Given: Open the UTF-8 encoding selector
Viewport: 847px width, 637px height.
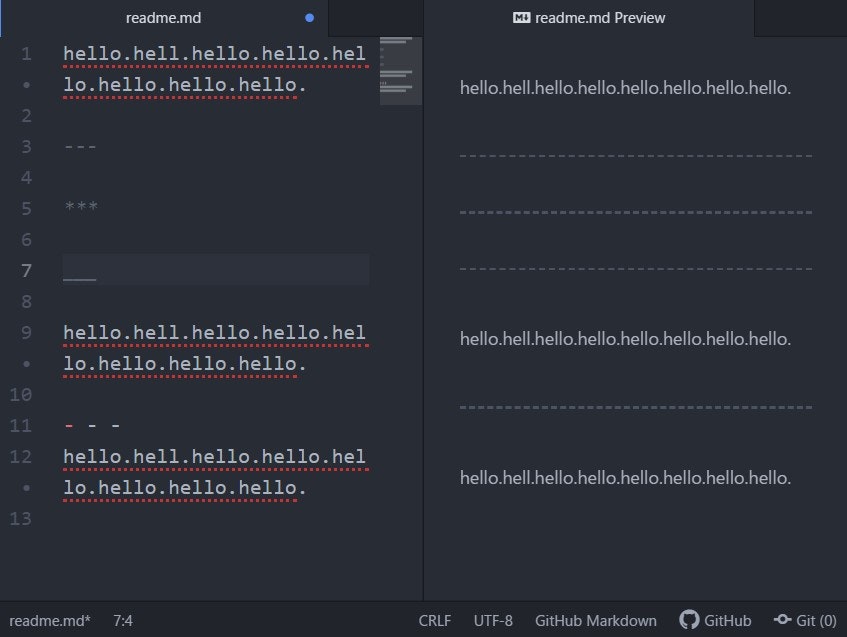Looking at the screenshot, I should coord(493,621).
